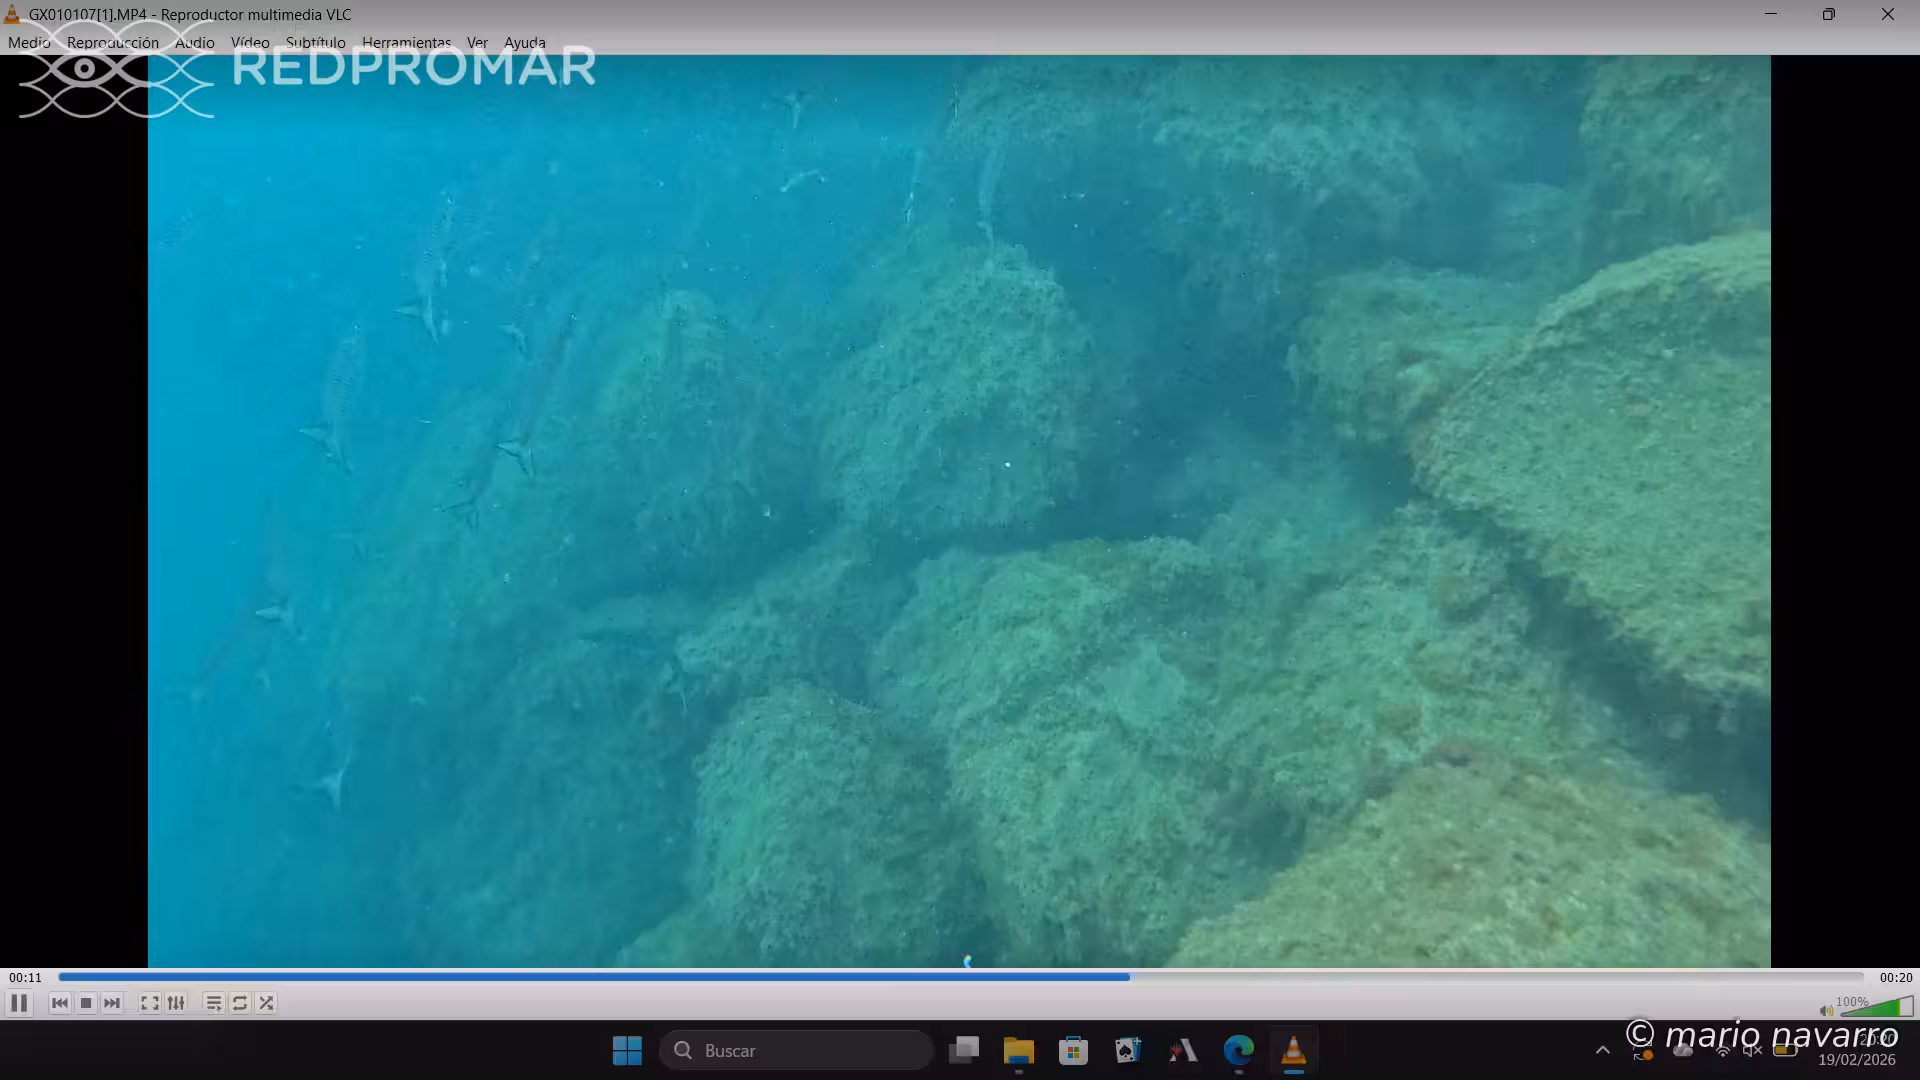Stop playback with the stop button
1920x1080 pixels.
click(x=86, y=1003)
